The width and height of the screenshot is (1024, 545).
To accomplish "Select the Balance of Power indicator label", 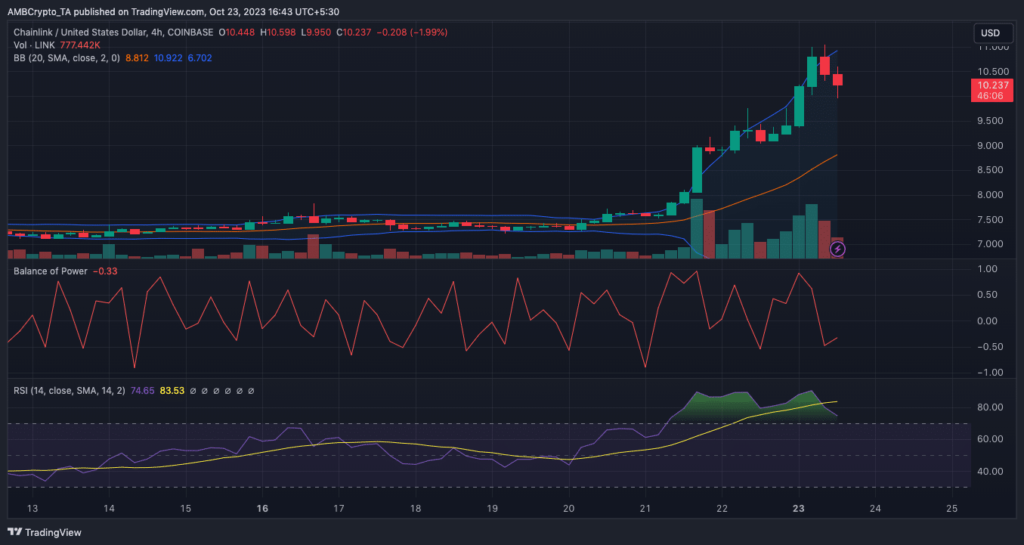I will (x=49, y=270).
